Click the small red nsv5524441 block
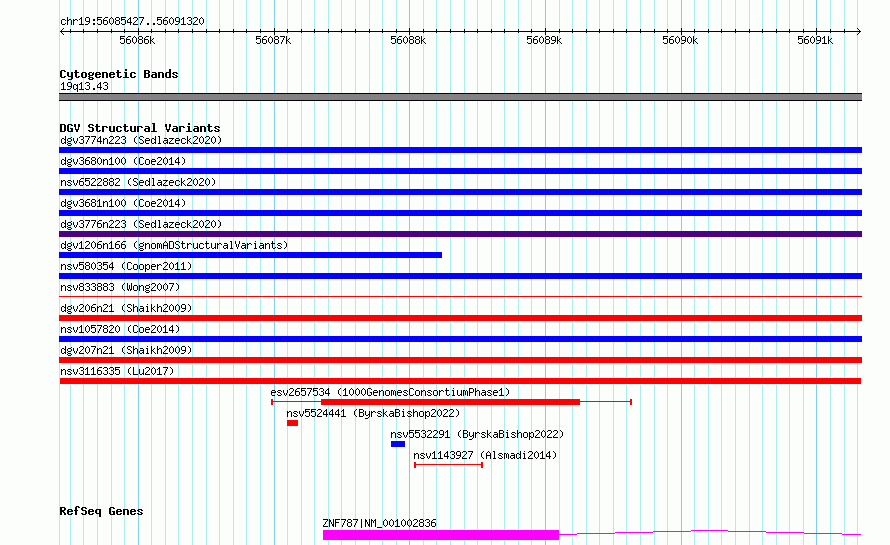Image resolution: width=890 pixels, height=545 pixels. [292, 423]
